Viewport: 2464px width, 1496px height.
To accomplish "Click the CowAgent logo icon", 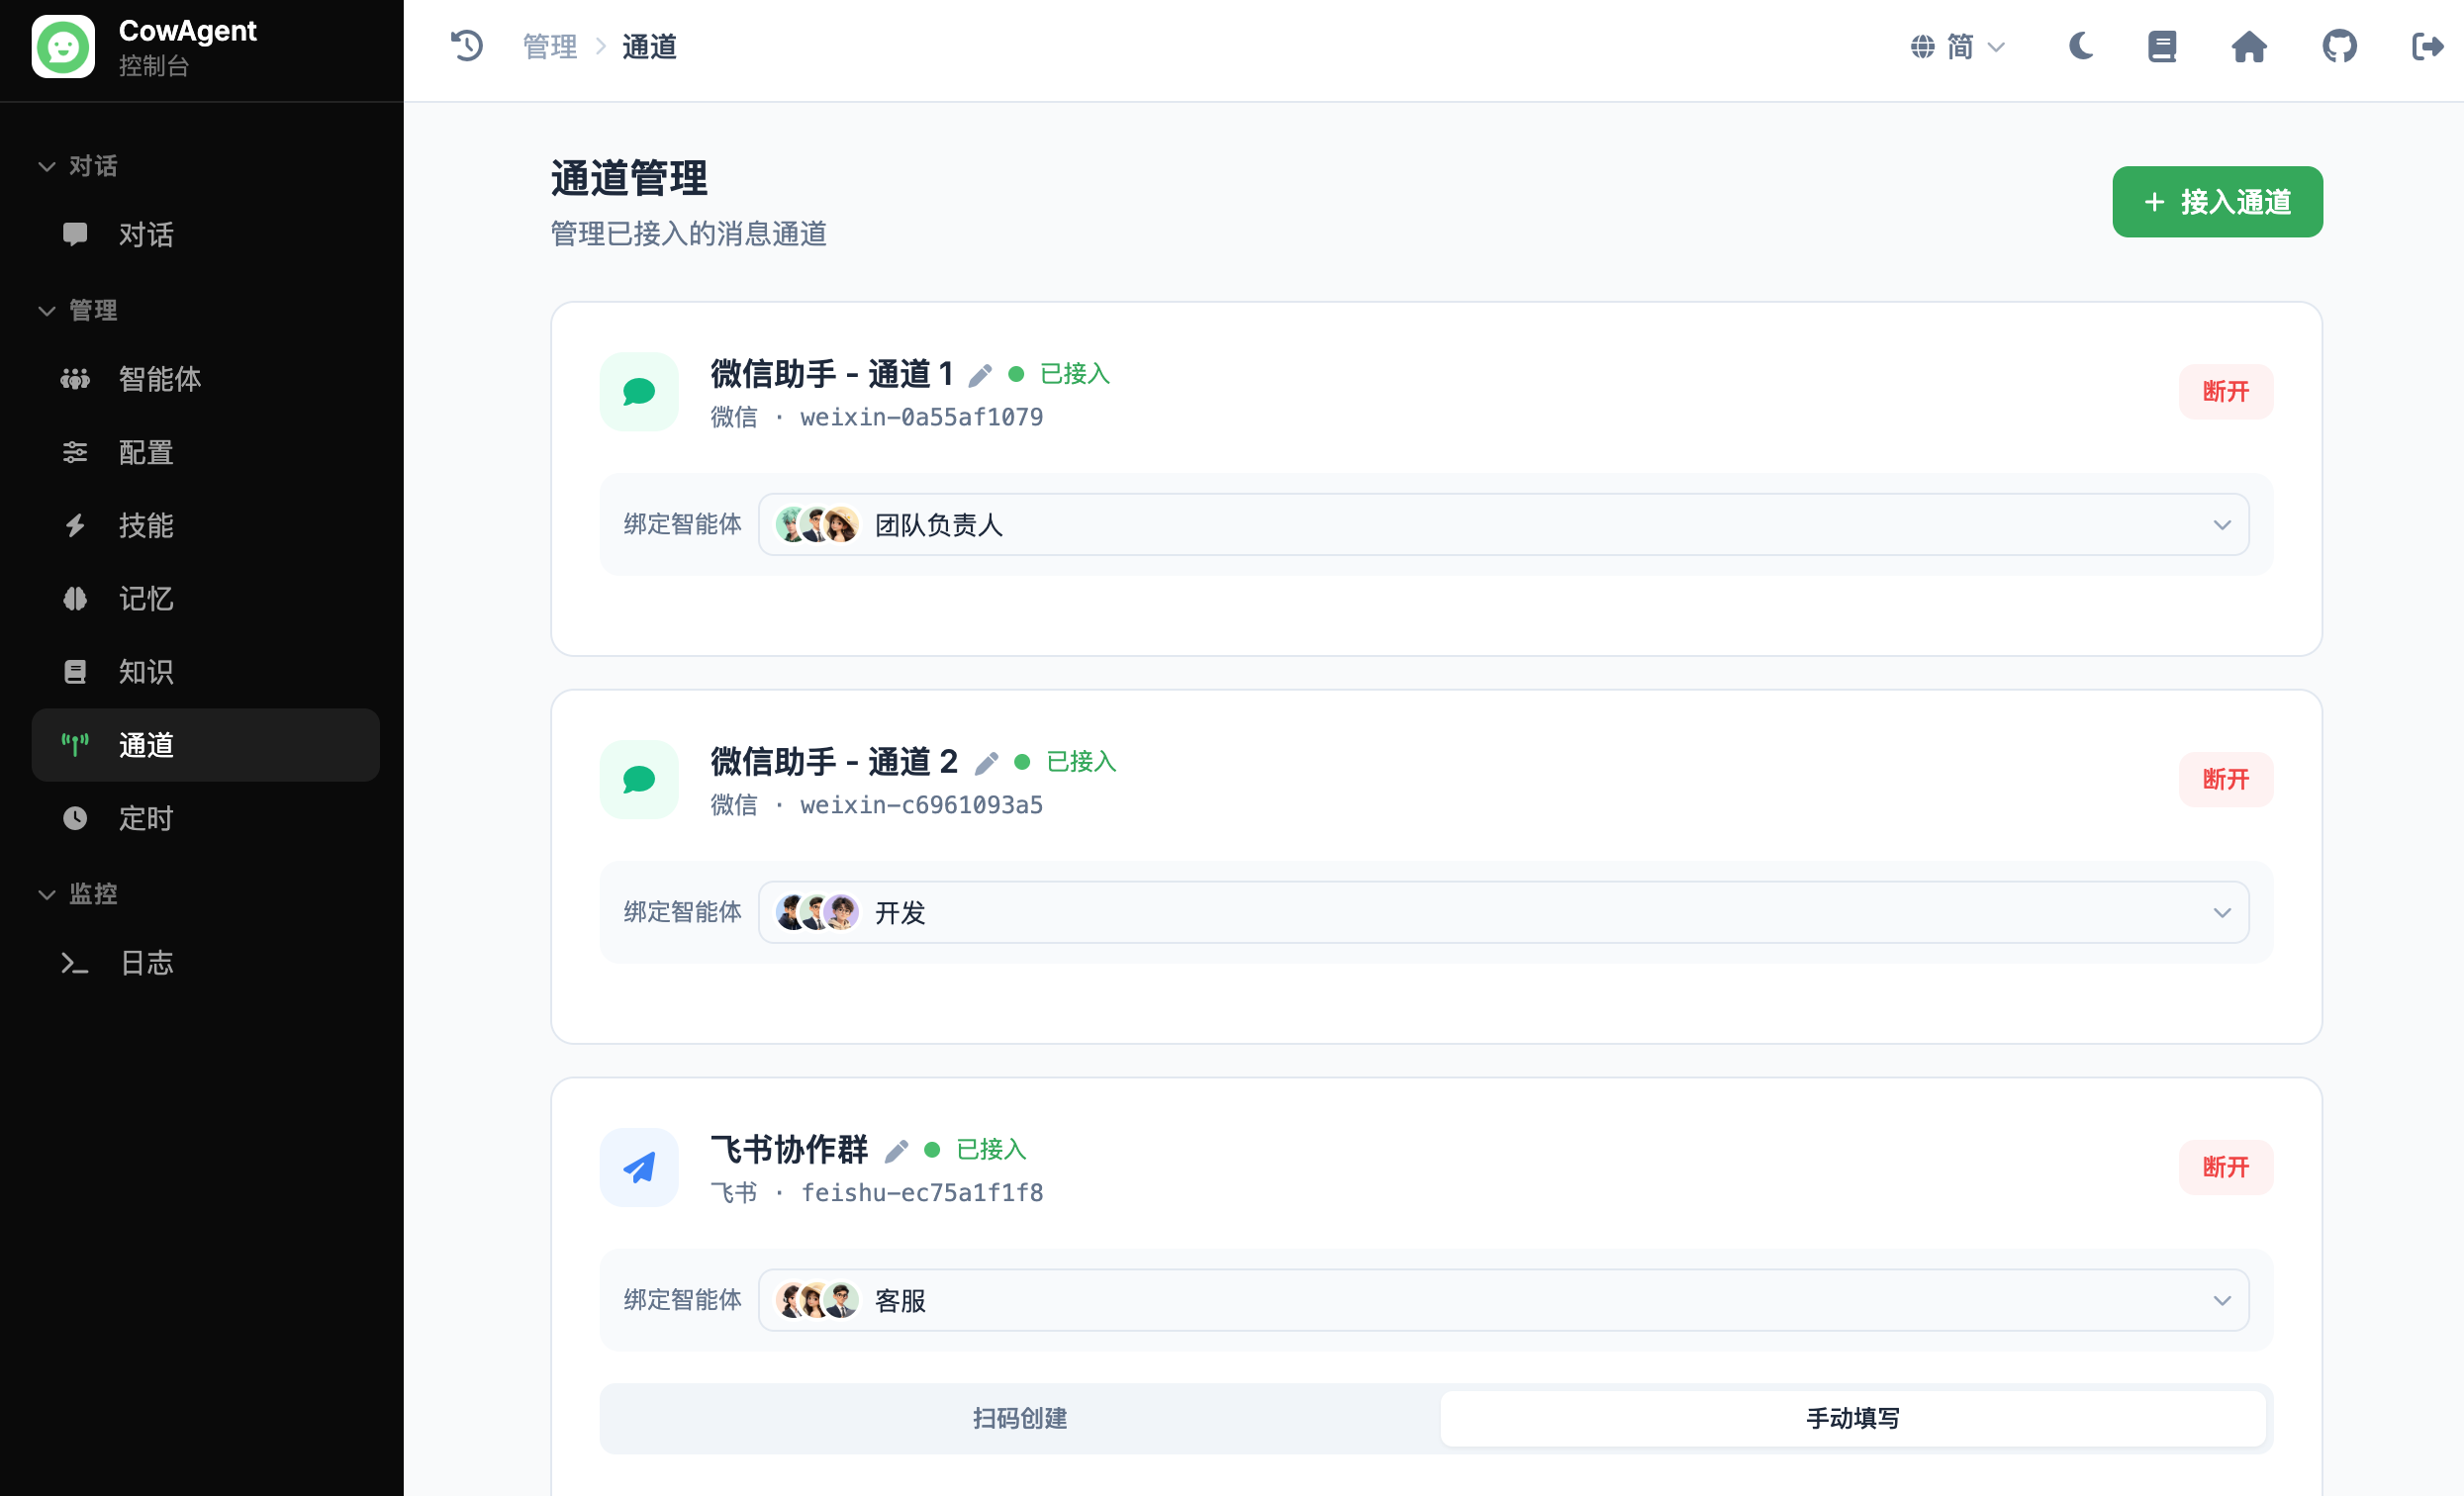I will point(63,46).
